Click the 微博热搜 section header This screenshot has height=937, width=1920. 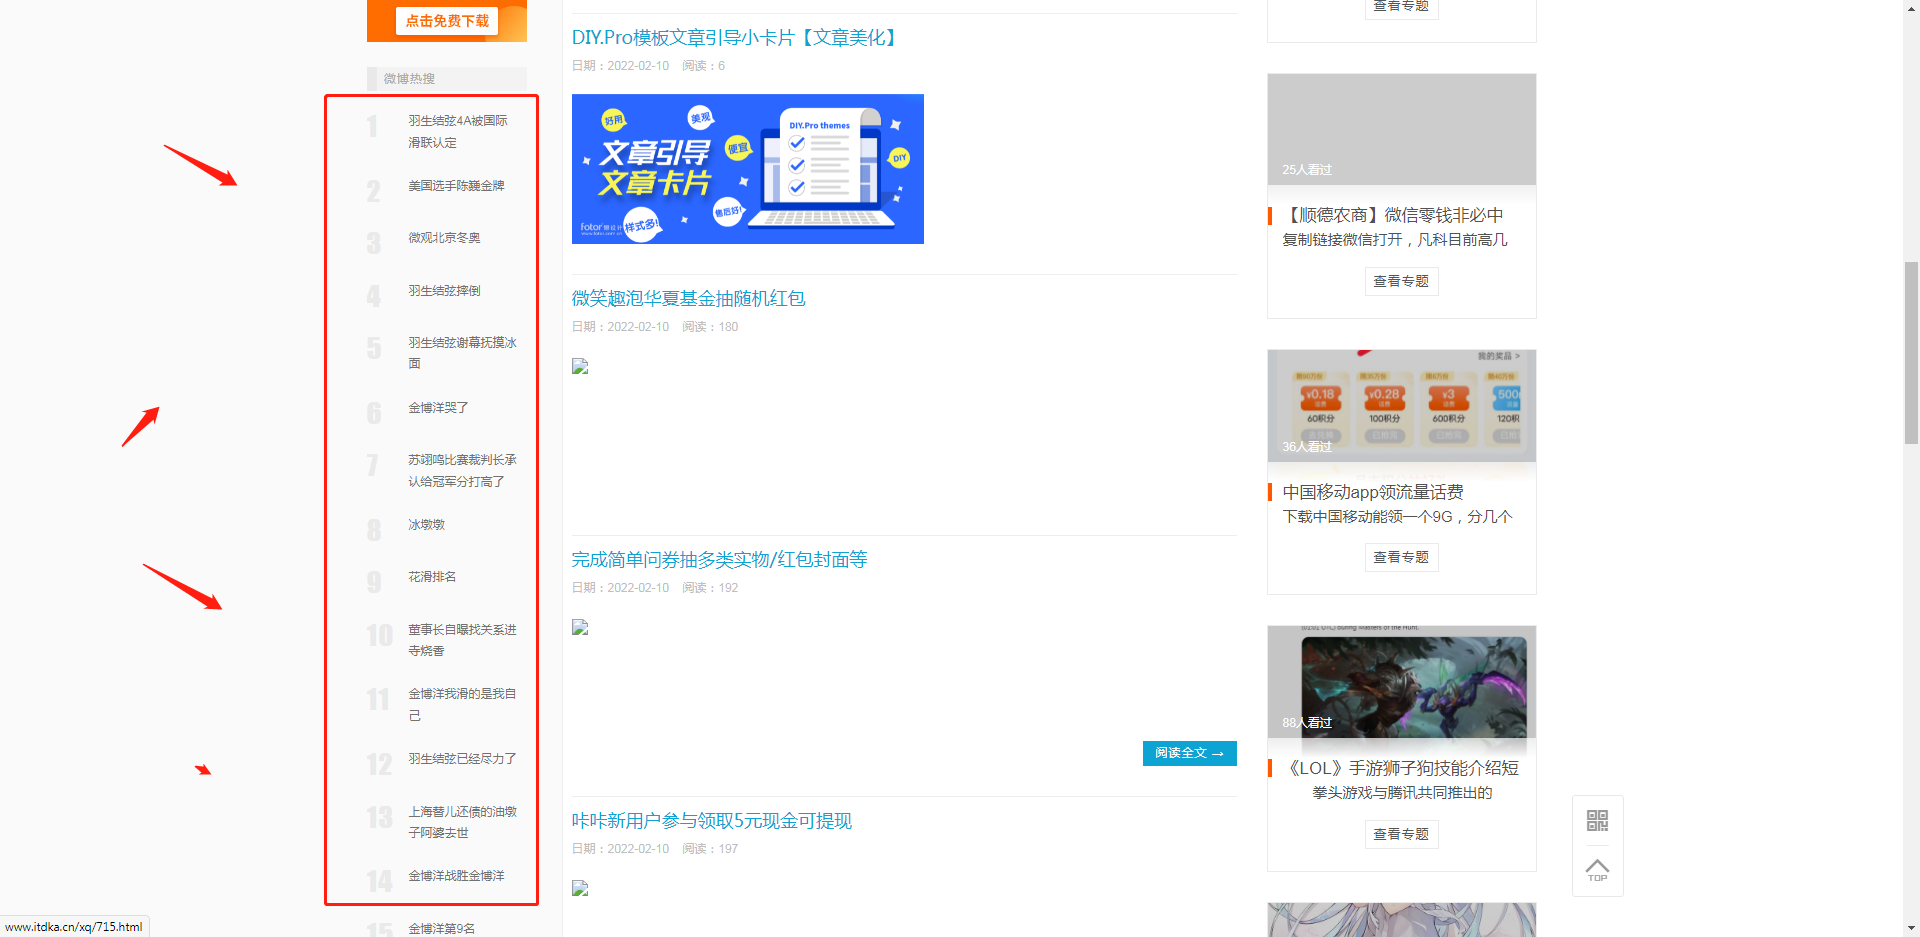[x=447, y=78]
